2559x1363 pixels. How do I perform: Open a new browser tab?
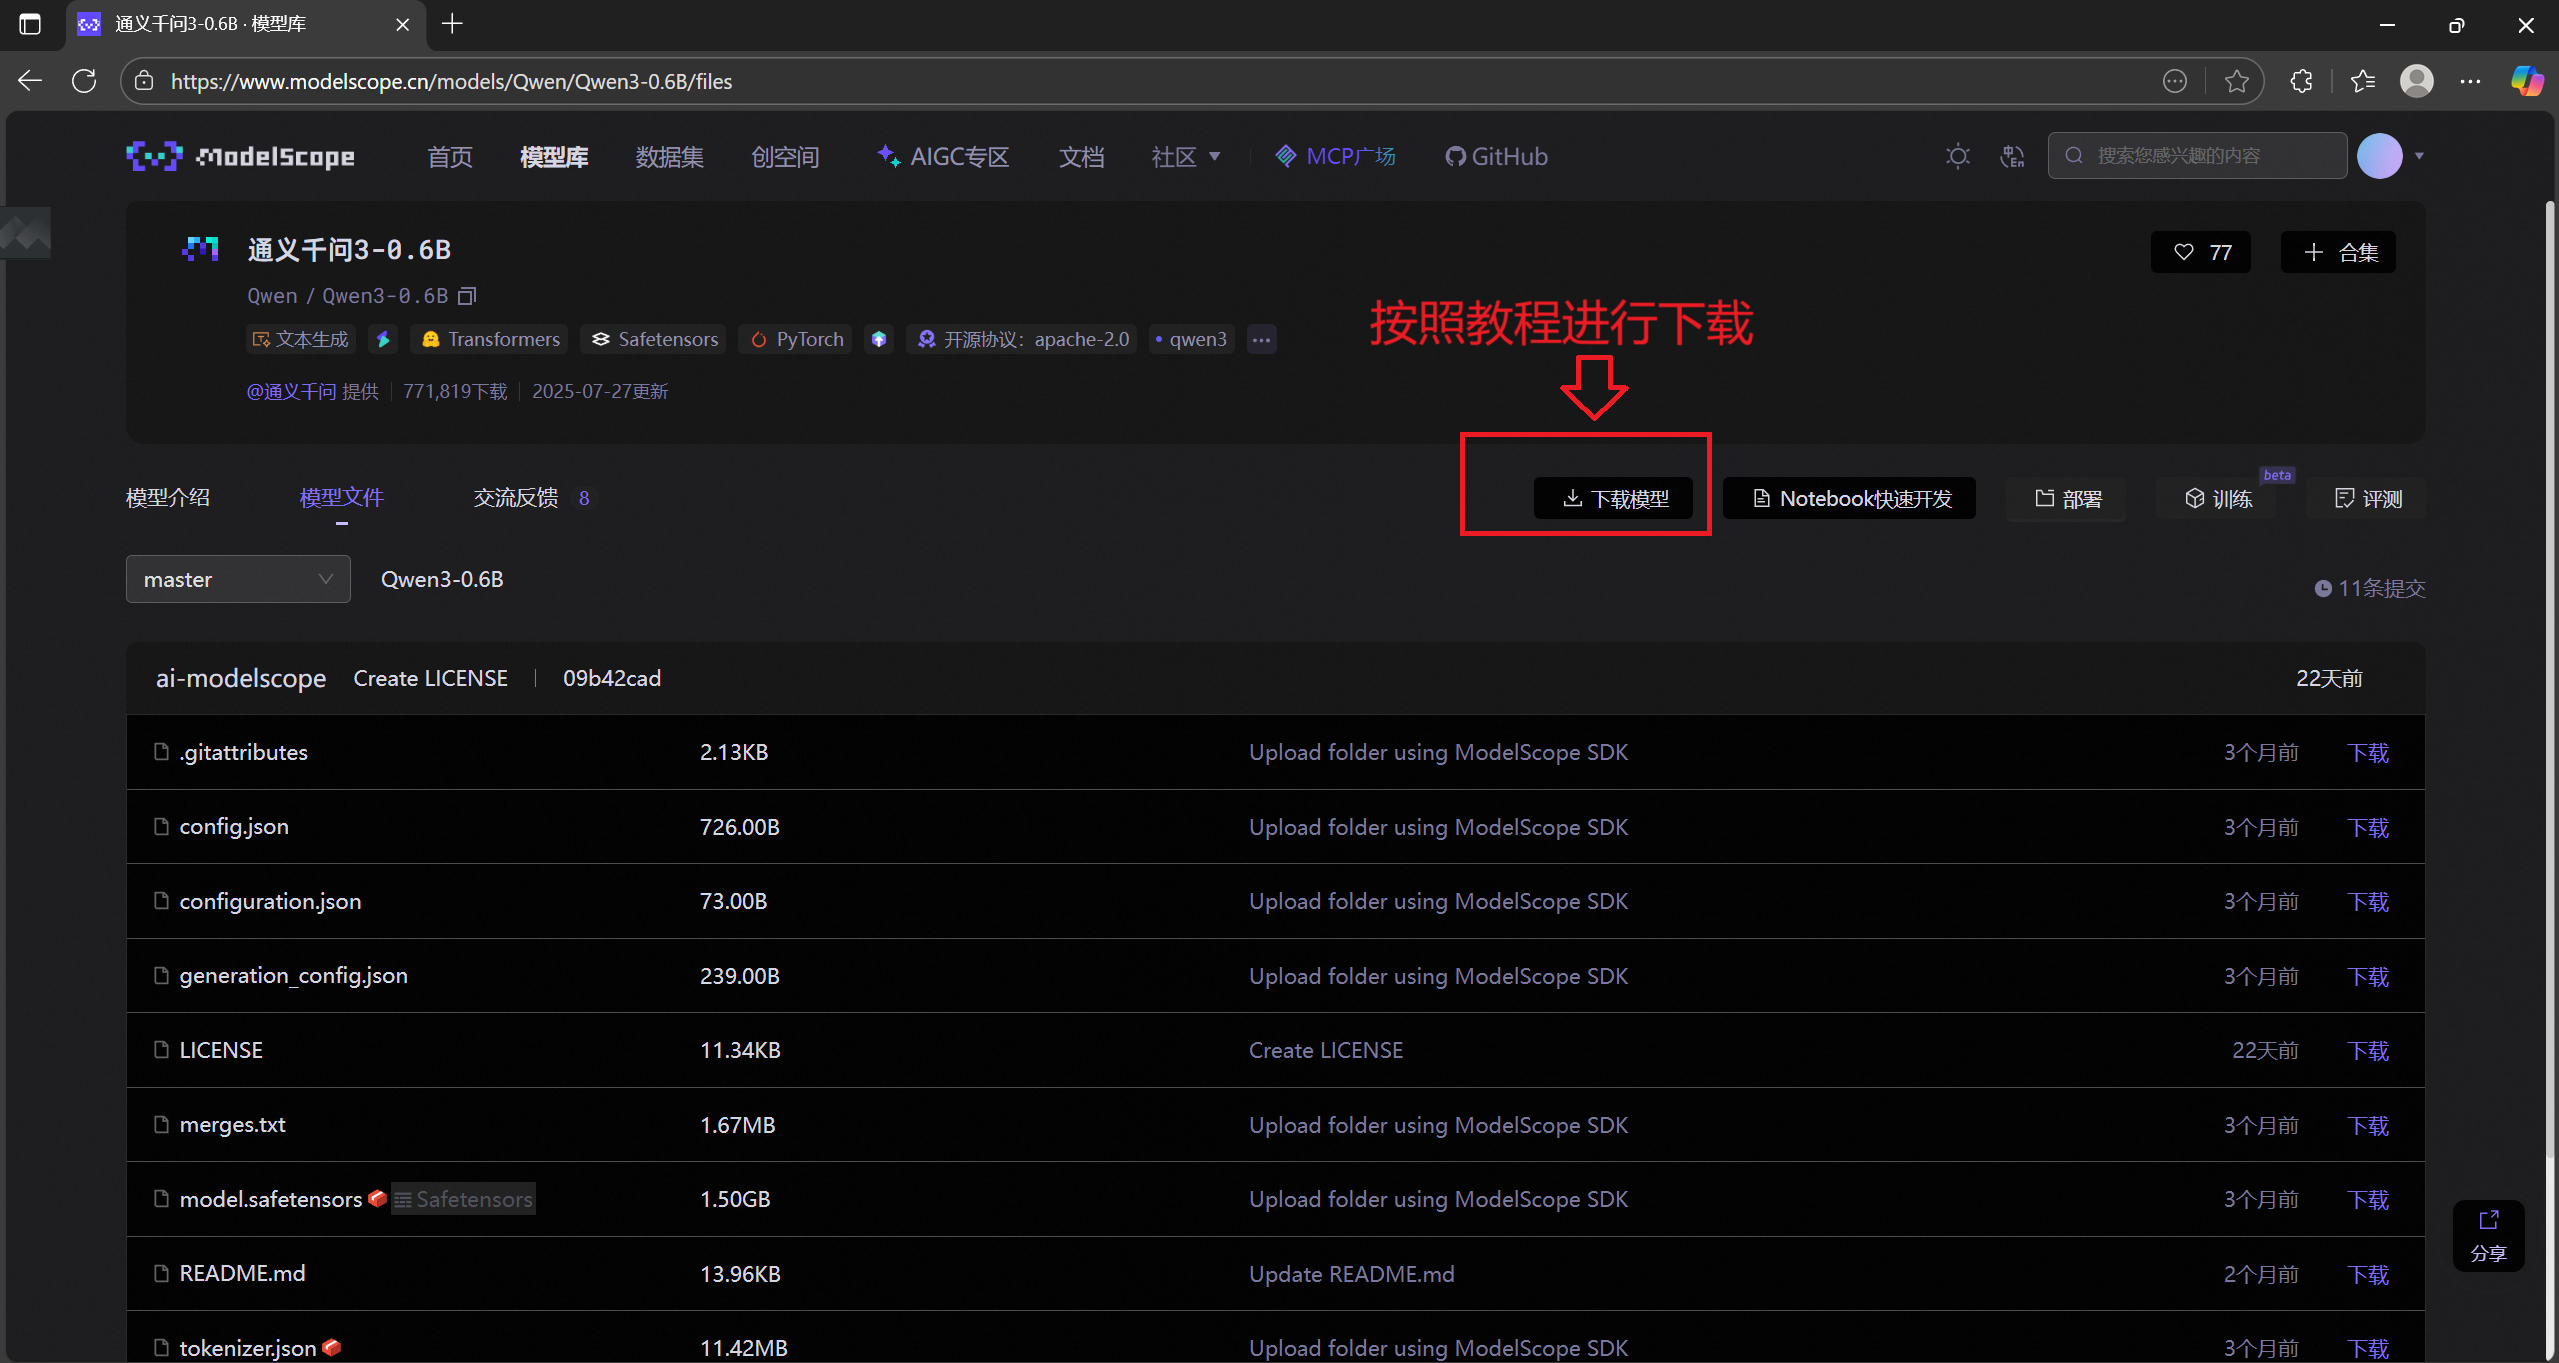click(452, 23)
